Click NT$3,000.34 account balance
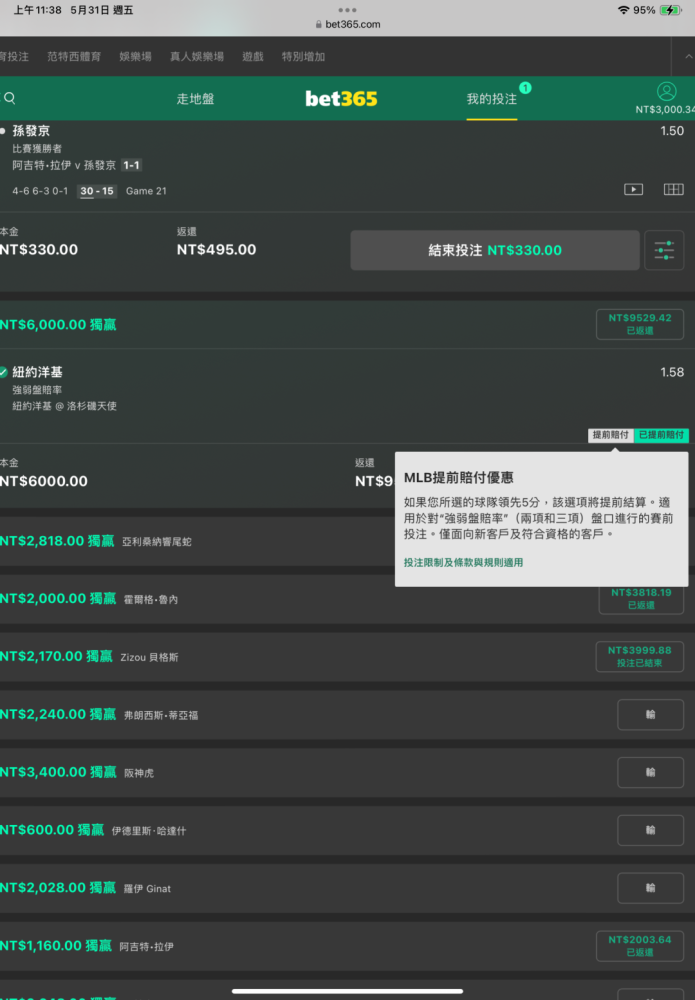 (665, 110)
